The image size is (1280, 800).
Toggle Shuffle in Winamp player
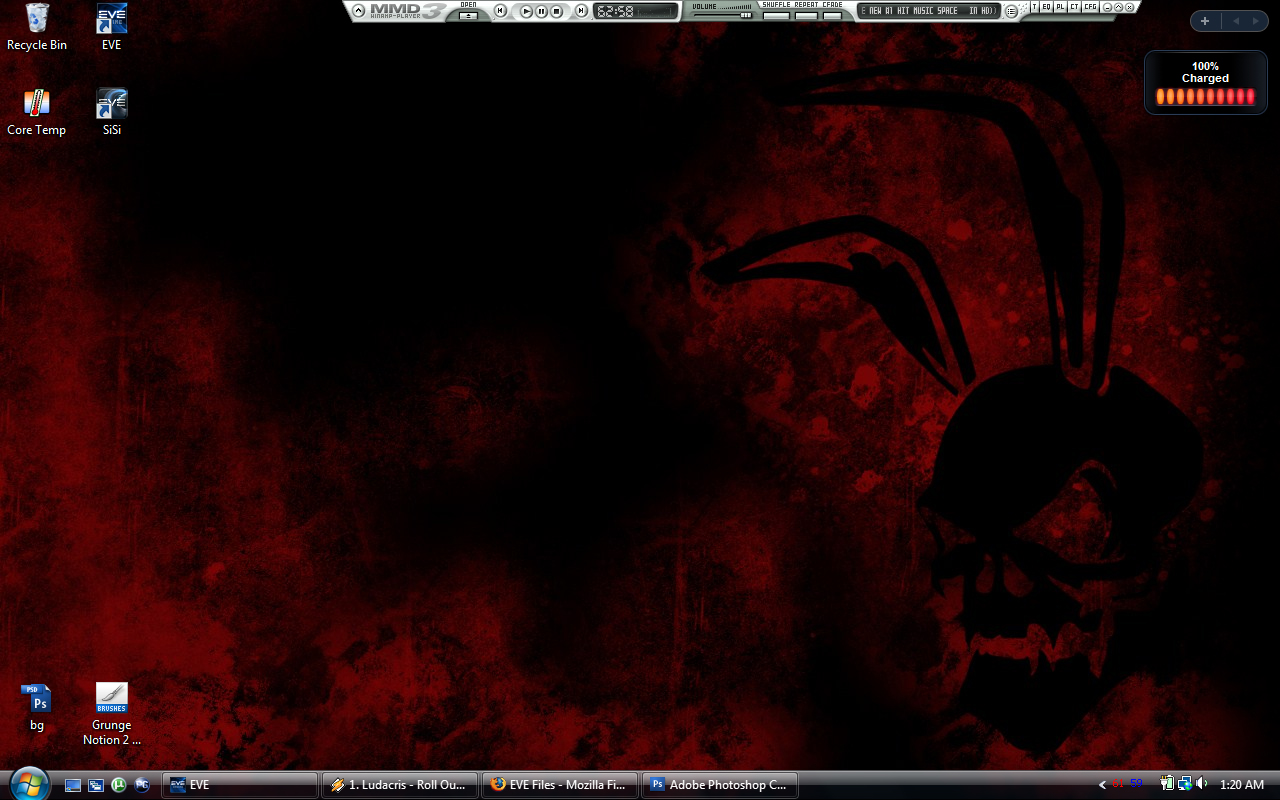776,15
